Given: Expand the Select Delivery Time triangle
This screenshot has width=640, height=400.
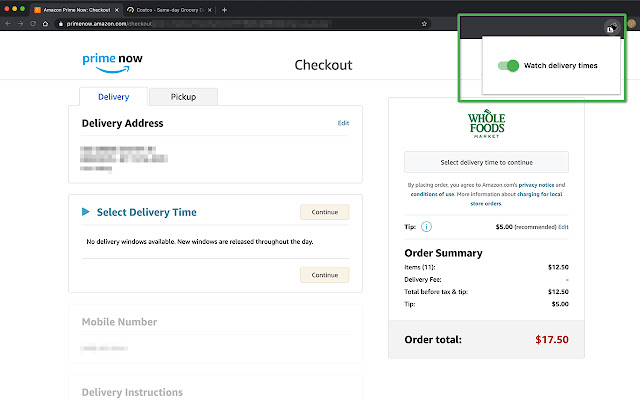Looking at the screenshot, I should tap(86, 211).
